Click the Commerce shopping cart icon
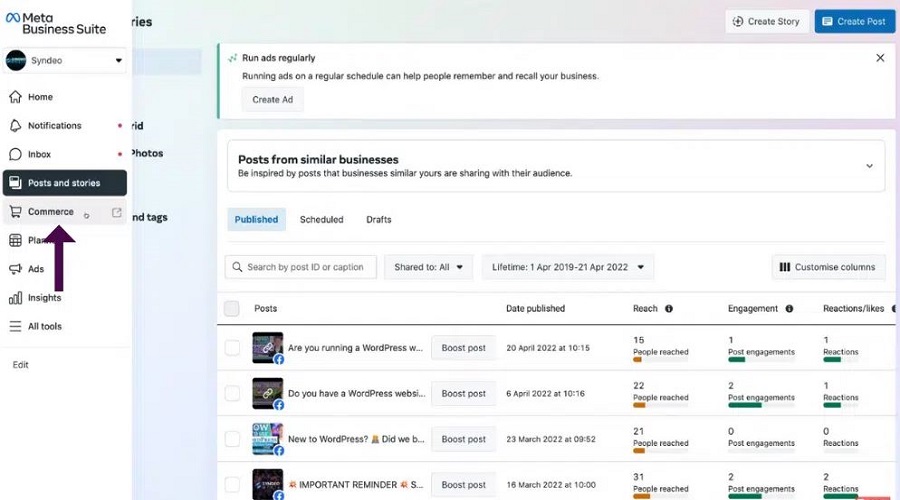900x500 pixels. pyautogui.click(x=15, y=212)
